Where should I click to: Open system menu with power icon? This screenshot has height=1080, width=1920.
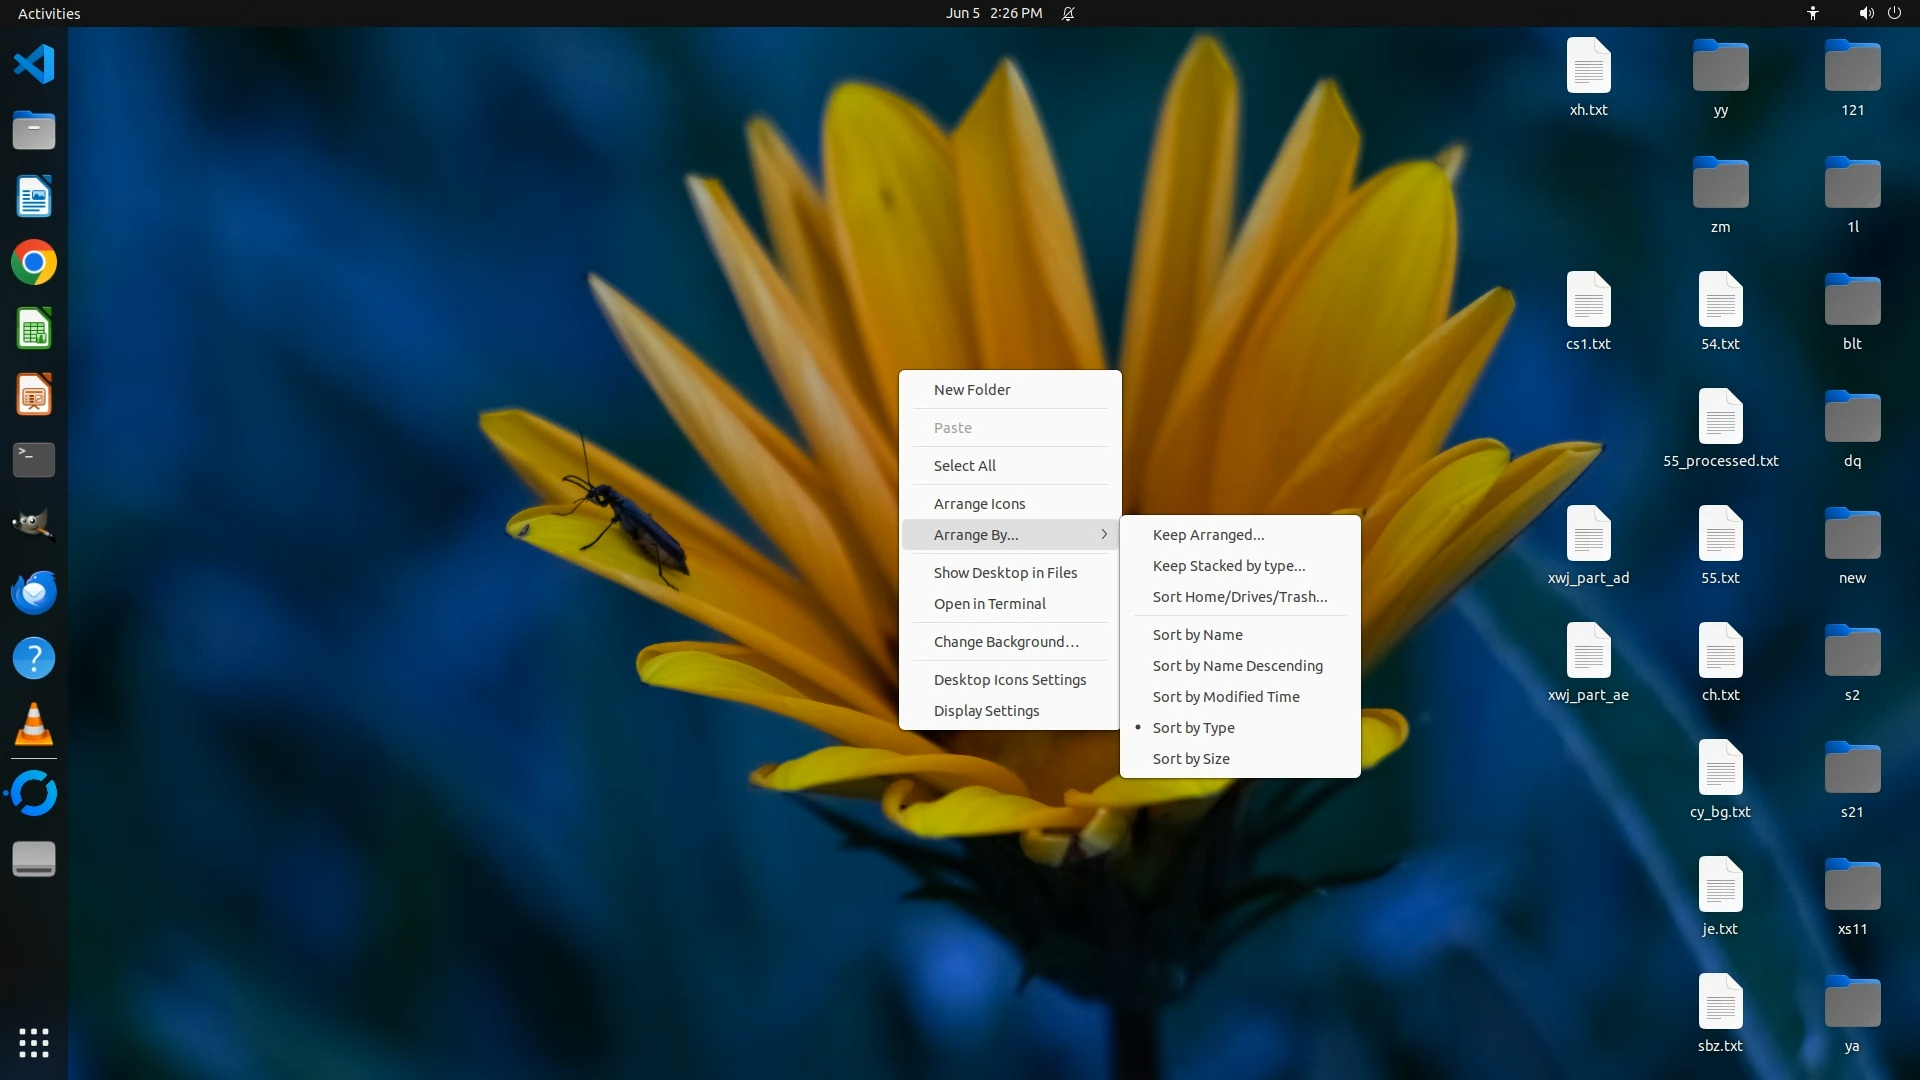pyautogui.click(x=1894, y=13)
